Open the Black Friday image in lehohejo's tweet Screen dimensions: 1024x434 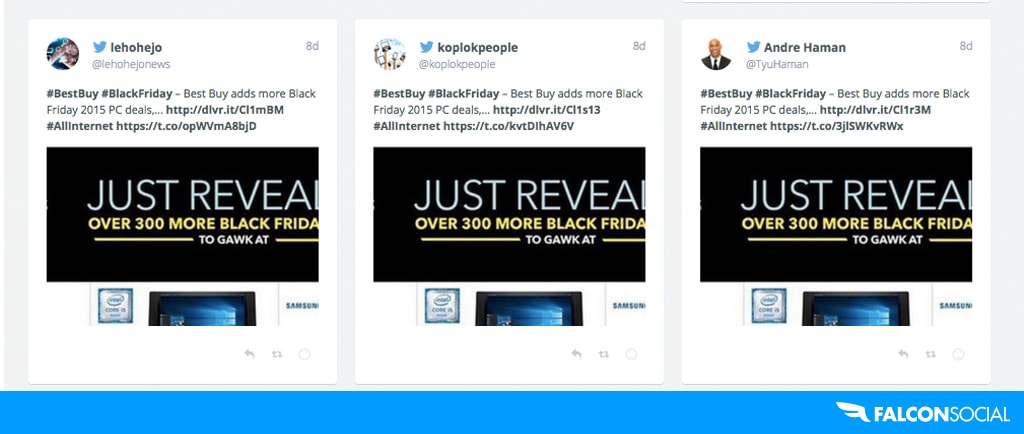(182, 236)
